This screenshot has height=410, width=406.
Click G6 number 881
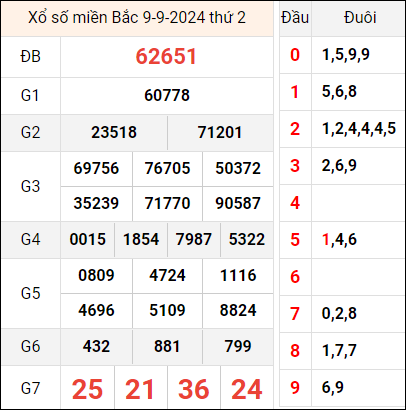tap(167, 346)
